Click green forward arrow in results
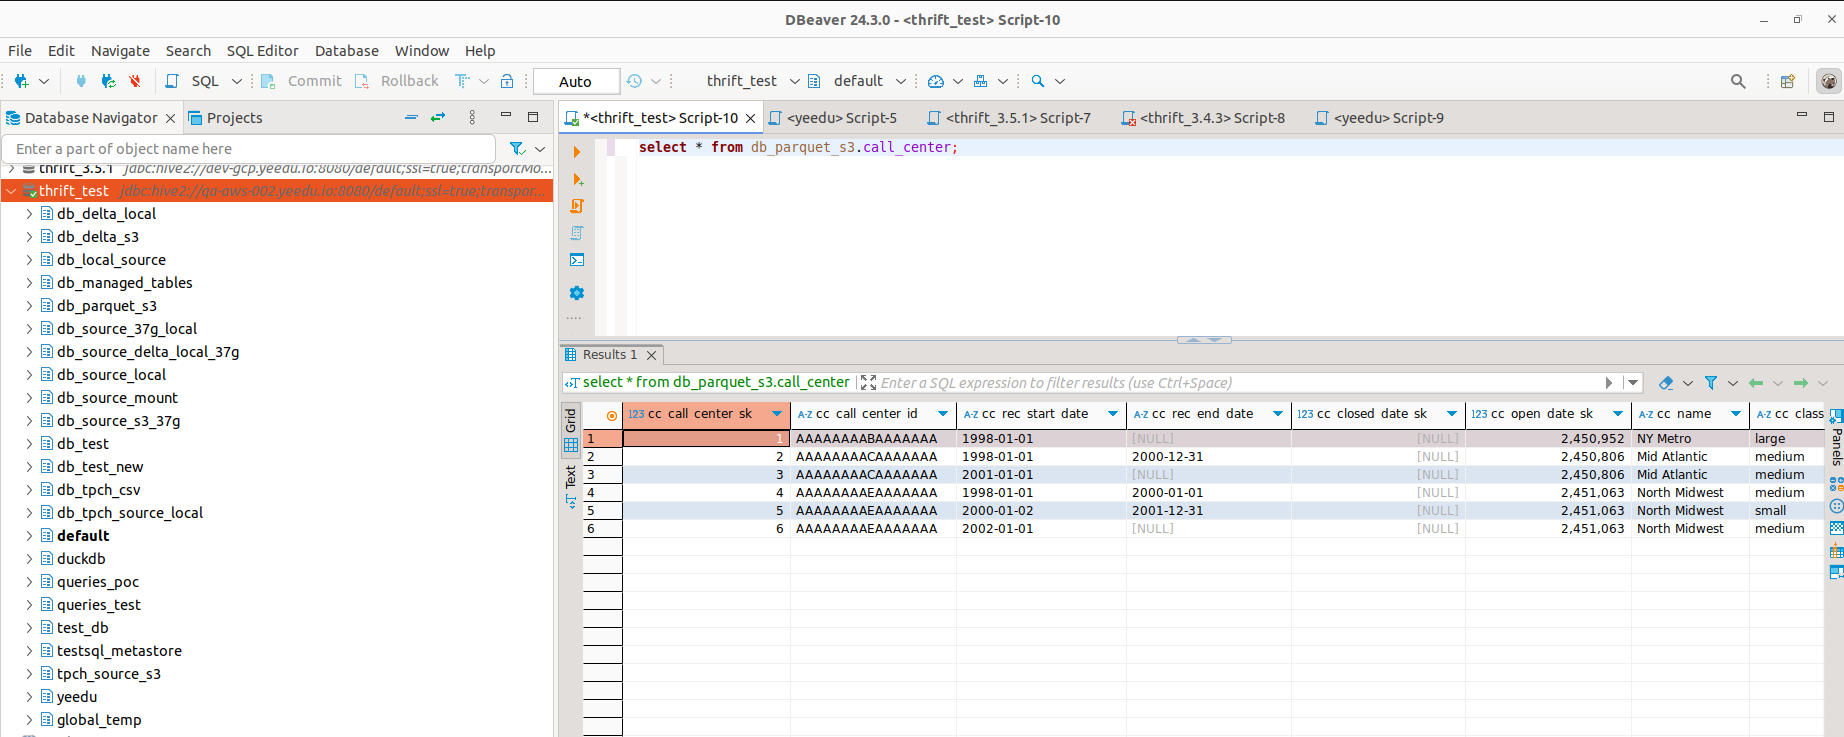Image resolution: width=1844 pixels, height=737 pixels. 1801,383
